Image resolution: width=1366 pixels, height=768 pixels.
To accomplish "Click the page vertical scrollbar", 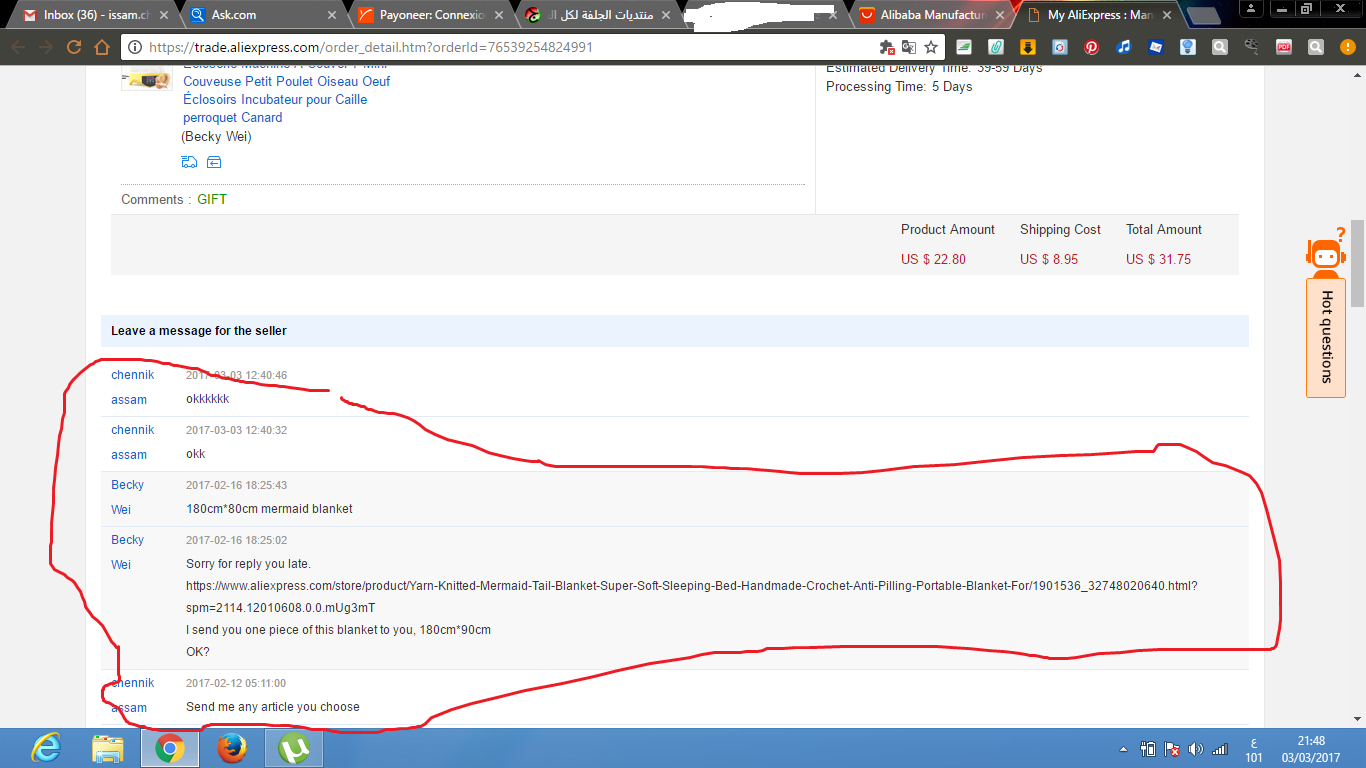I will [x=1357, y=263].
